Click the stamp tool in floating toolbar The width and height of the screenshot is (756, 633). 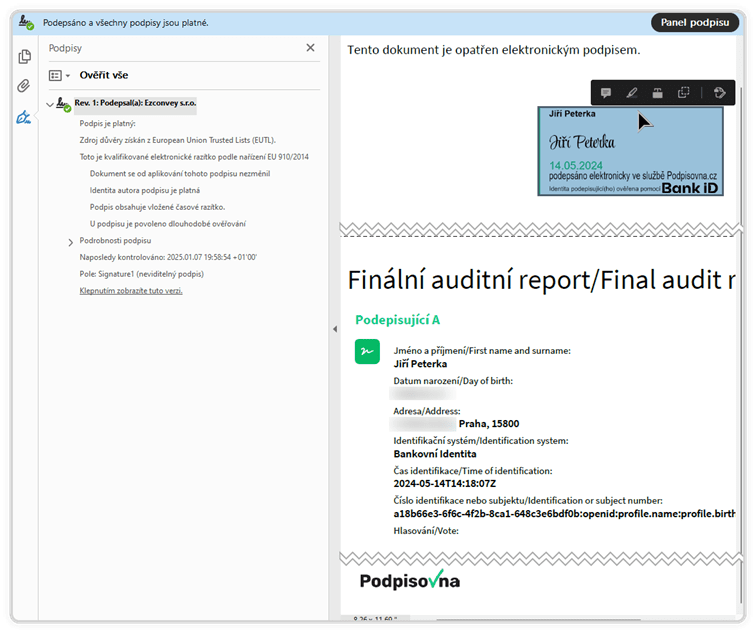click(658, 93)
